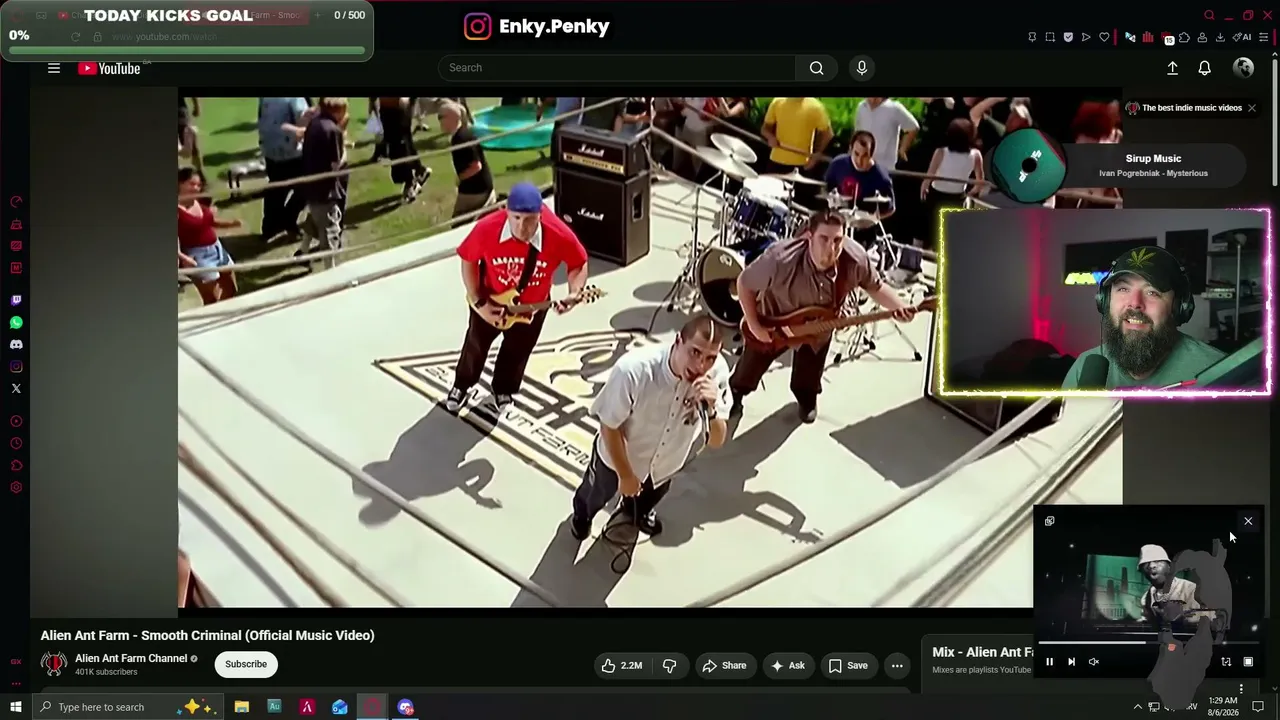The height and width of the screenshot is (720, 1280).
Task: Dismiss the 'best indie music videos' chip
Action: (1251, 108)
